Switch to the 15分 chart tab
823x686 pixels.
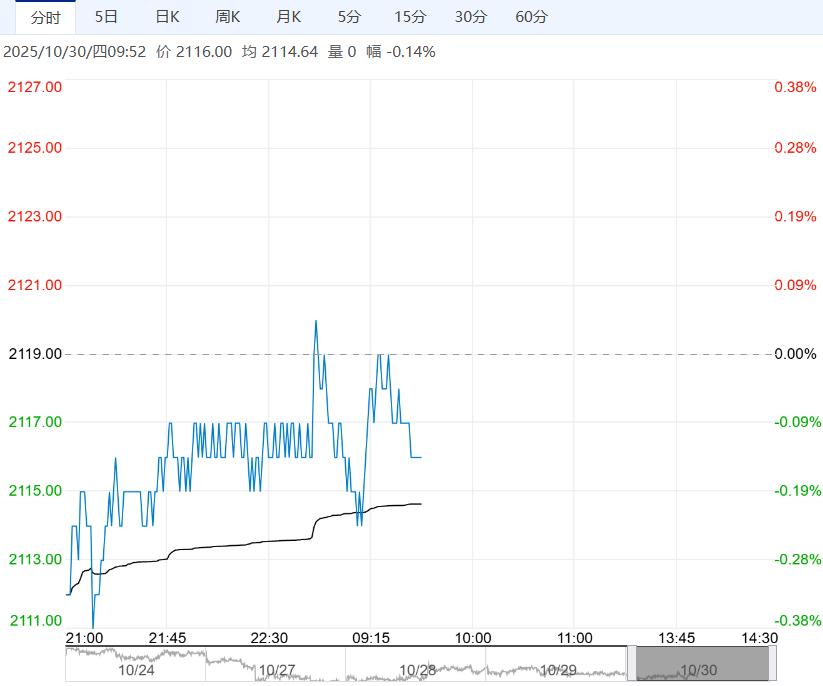(410, 17)
